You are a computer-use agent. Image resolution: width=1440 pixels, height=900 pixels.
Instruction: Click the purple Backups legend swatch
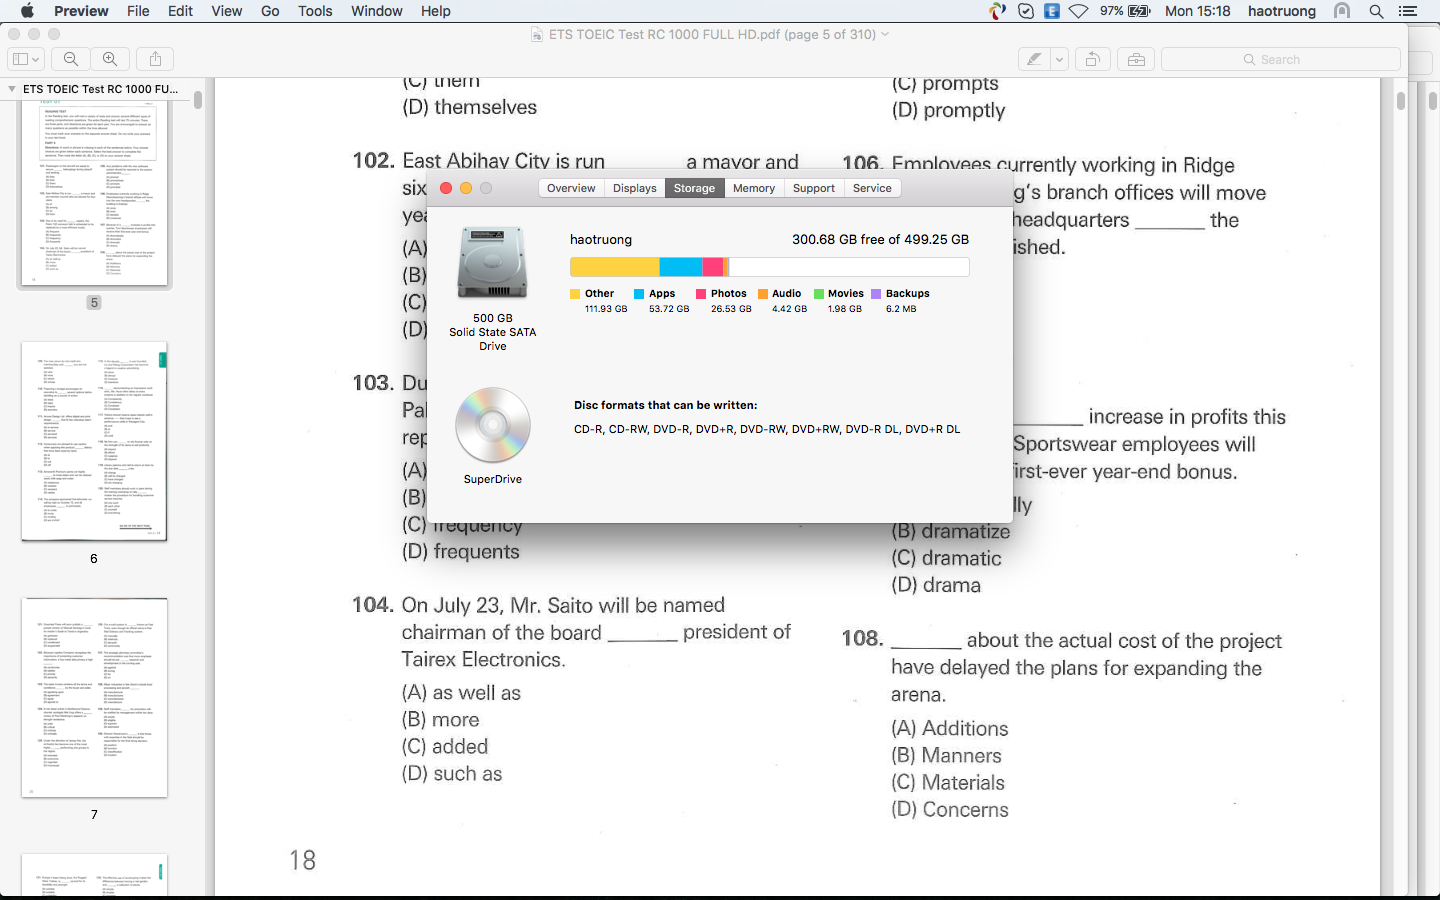[x=876, y=294]
